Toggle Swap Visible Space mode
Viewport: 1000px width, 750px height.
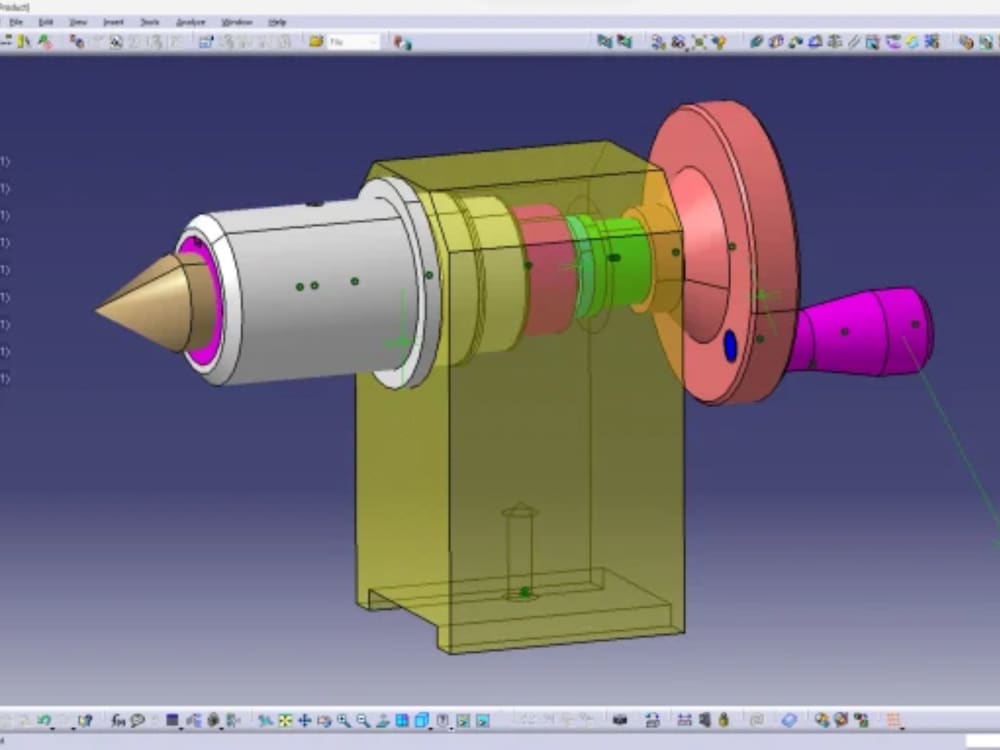tap(483, 717)
